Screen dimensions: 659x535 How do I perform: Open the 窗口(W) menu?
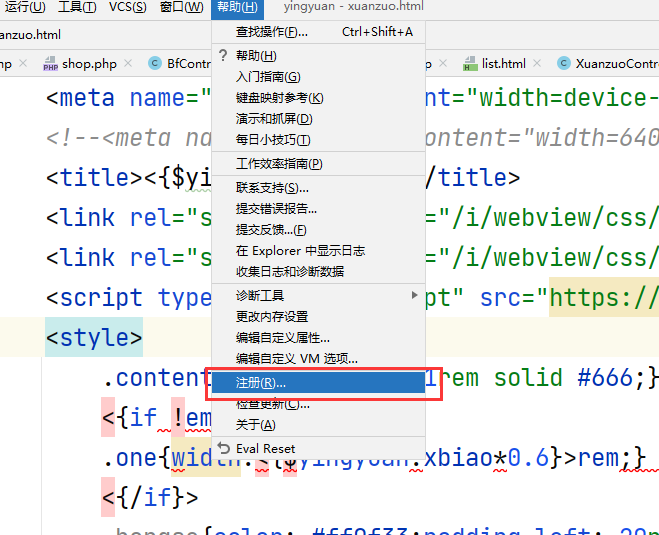point(182,7)
